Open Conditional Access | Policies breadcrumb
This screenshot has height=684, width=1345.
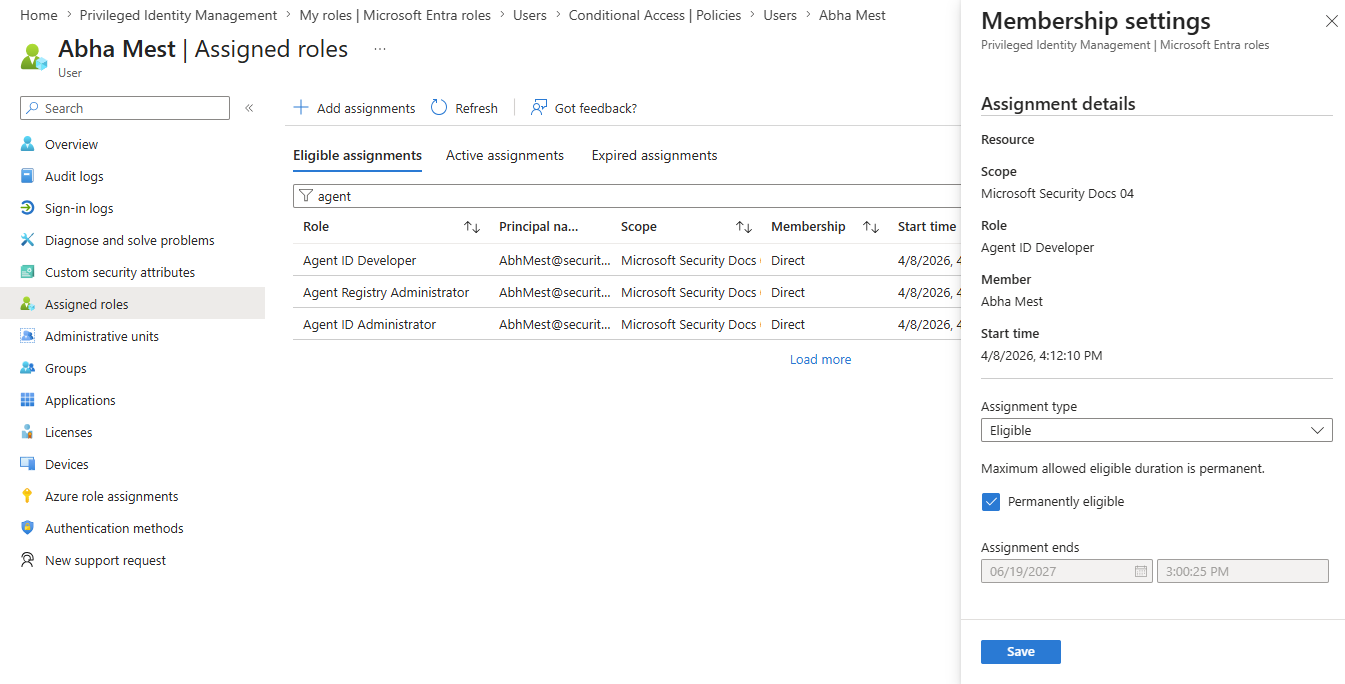point(655,15)
